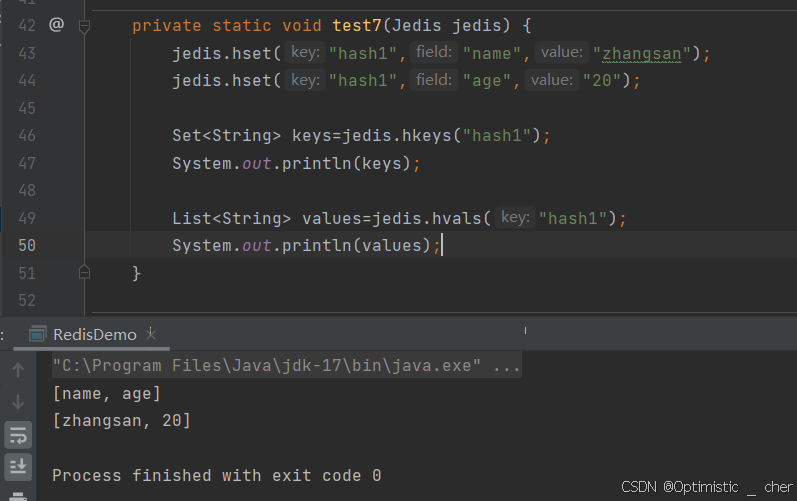797x501 pixels.
Task: Click line number 50 in the gutter
Action: [27, 245]
